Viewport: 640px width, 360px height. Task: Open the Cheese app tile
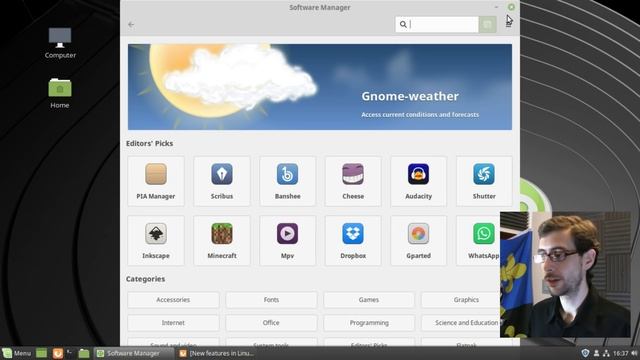pyautogui.click(x=353, y=181)
